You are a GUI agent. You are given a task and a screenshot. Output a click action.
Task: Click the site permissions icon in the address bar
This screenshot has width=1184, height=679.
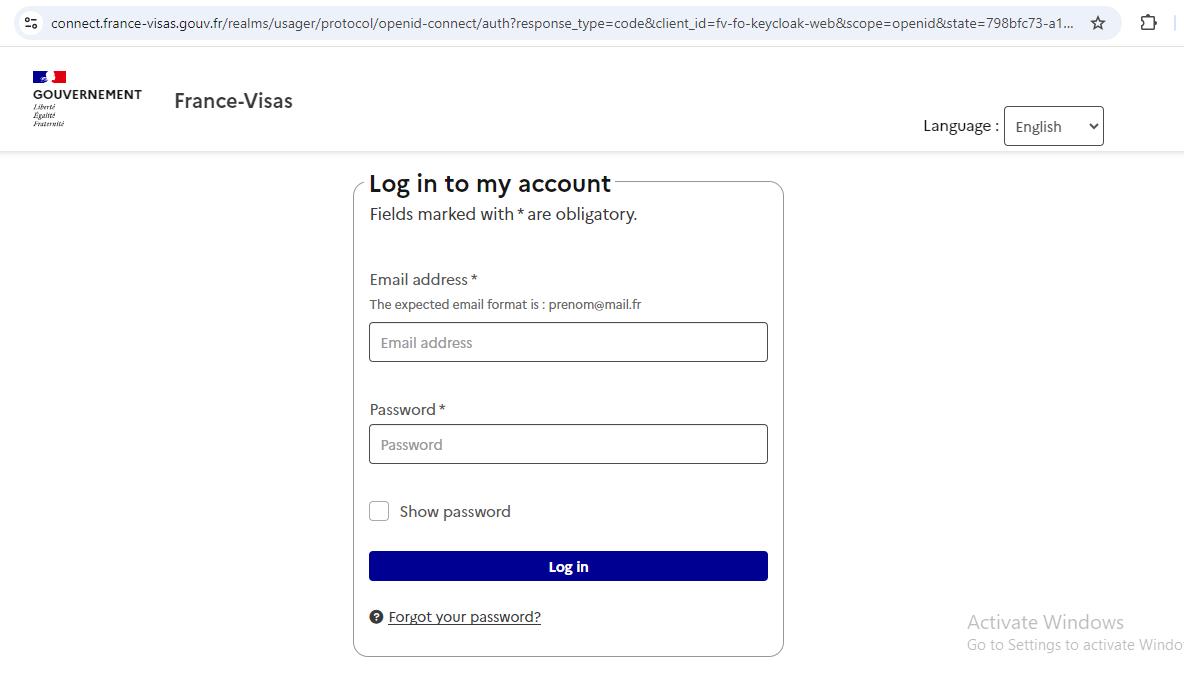coord(31,21)
